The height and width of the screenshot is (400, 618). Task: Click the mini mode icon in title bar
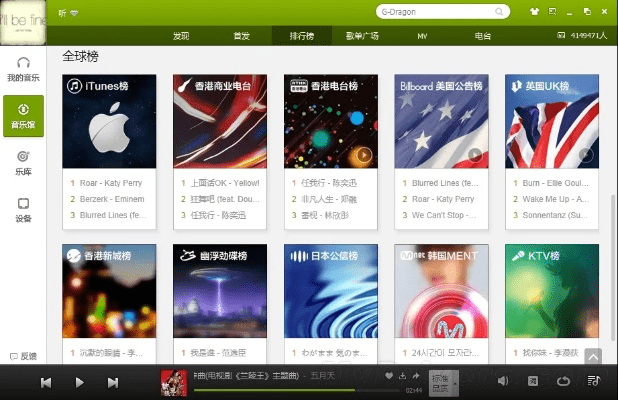coord(552,11)
